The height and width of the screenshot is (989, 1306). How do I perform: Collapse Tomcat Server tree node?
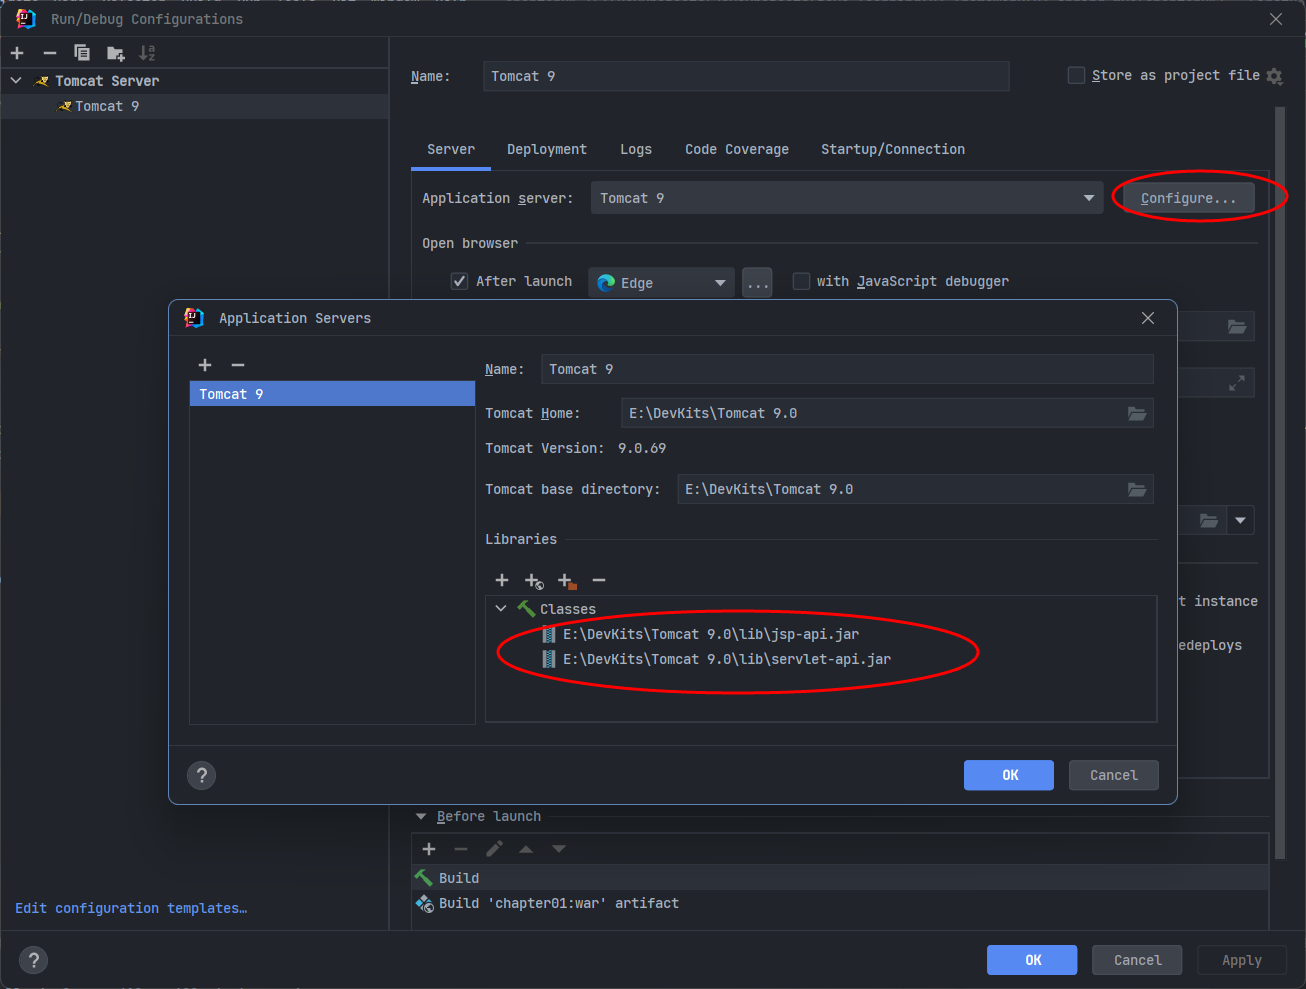(16, 80)
